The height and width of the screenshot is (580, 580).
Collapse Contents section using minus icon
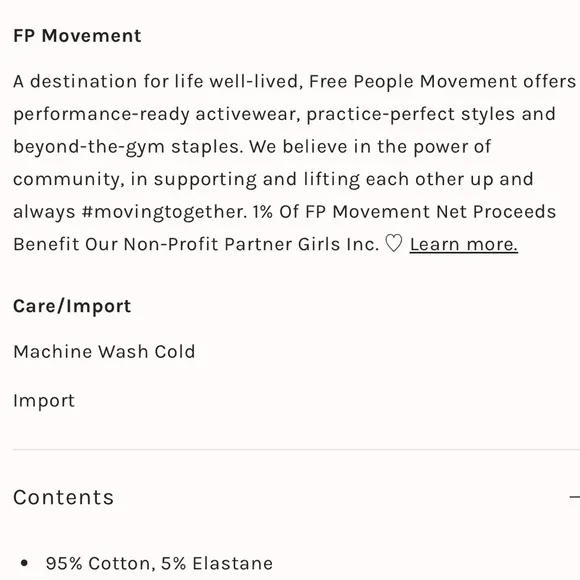tap(574, 497)
